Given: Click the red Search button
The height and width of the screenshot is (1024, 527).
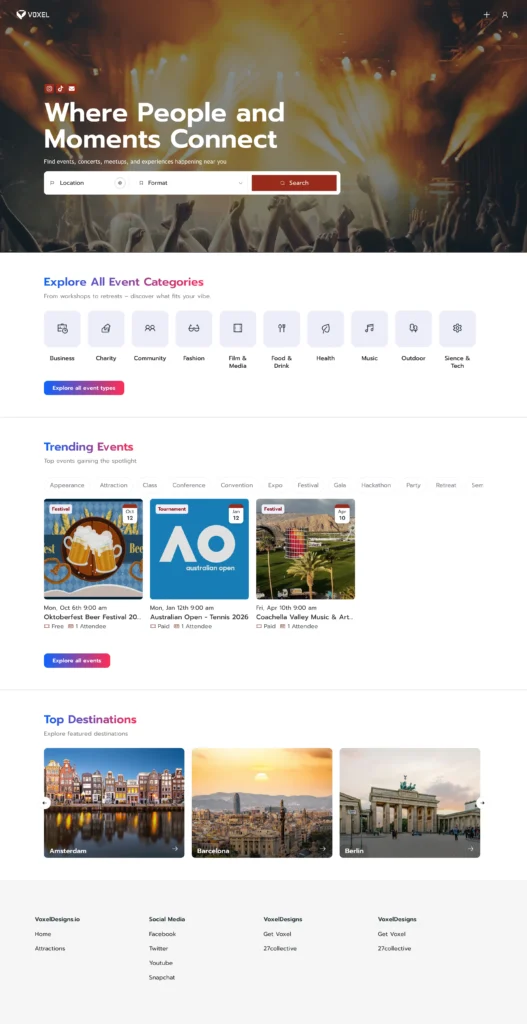Looking at the screenshot, I should coord(294,183).
